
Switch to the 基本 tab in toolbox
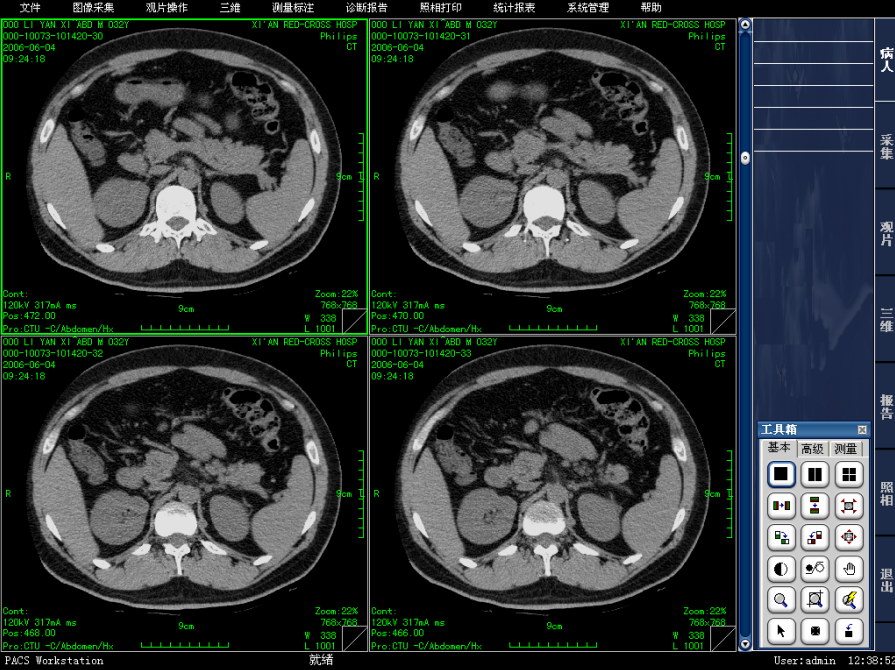click(x=779, y=448)
